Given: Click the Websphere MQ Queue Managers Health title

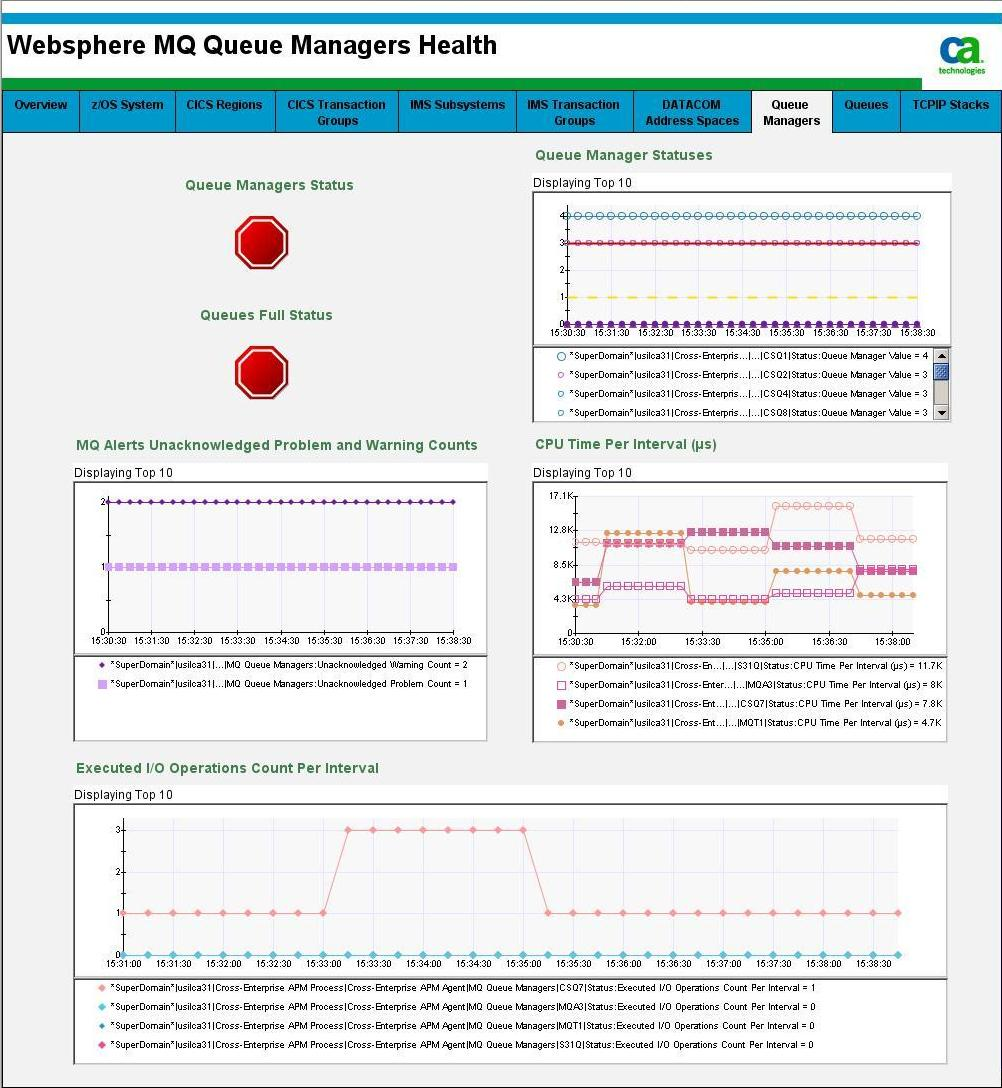Looking at the screenshot, I should [x=252, y=45].
